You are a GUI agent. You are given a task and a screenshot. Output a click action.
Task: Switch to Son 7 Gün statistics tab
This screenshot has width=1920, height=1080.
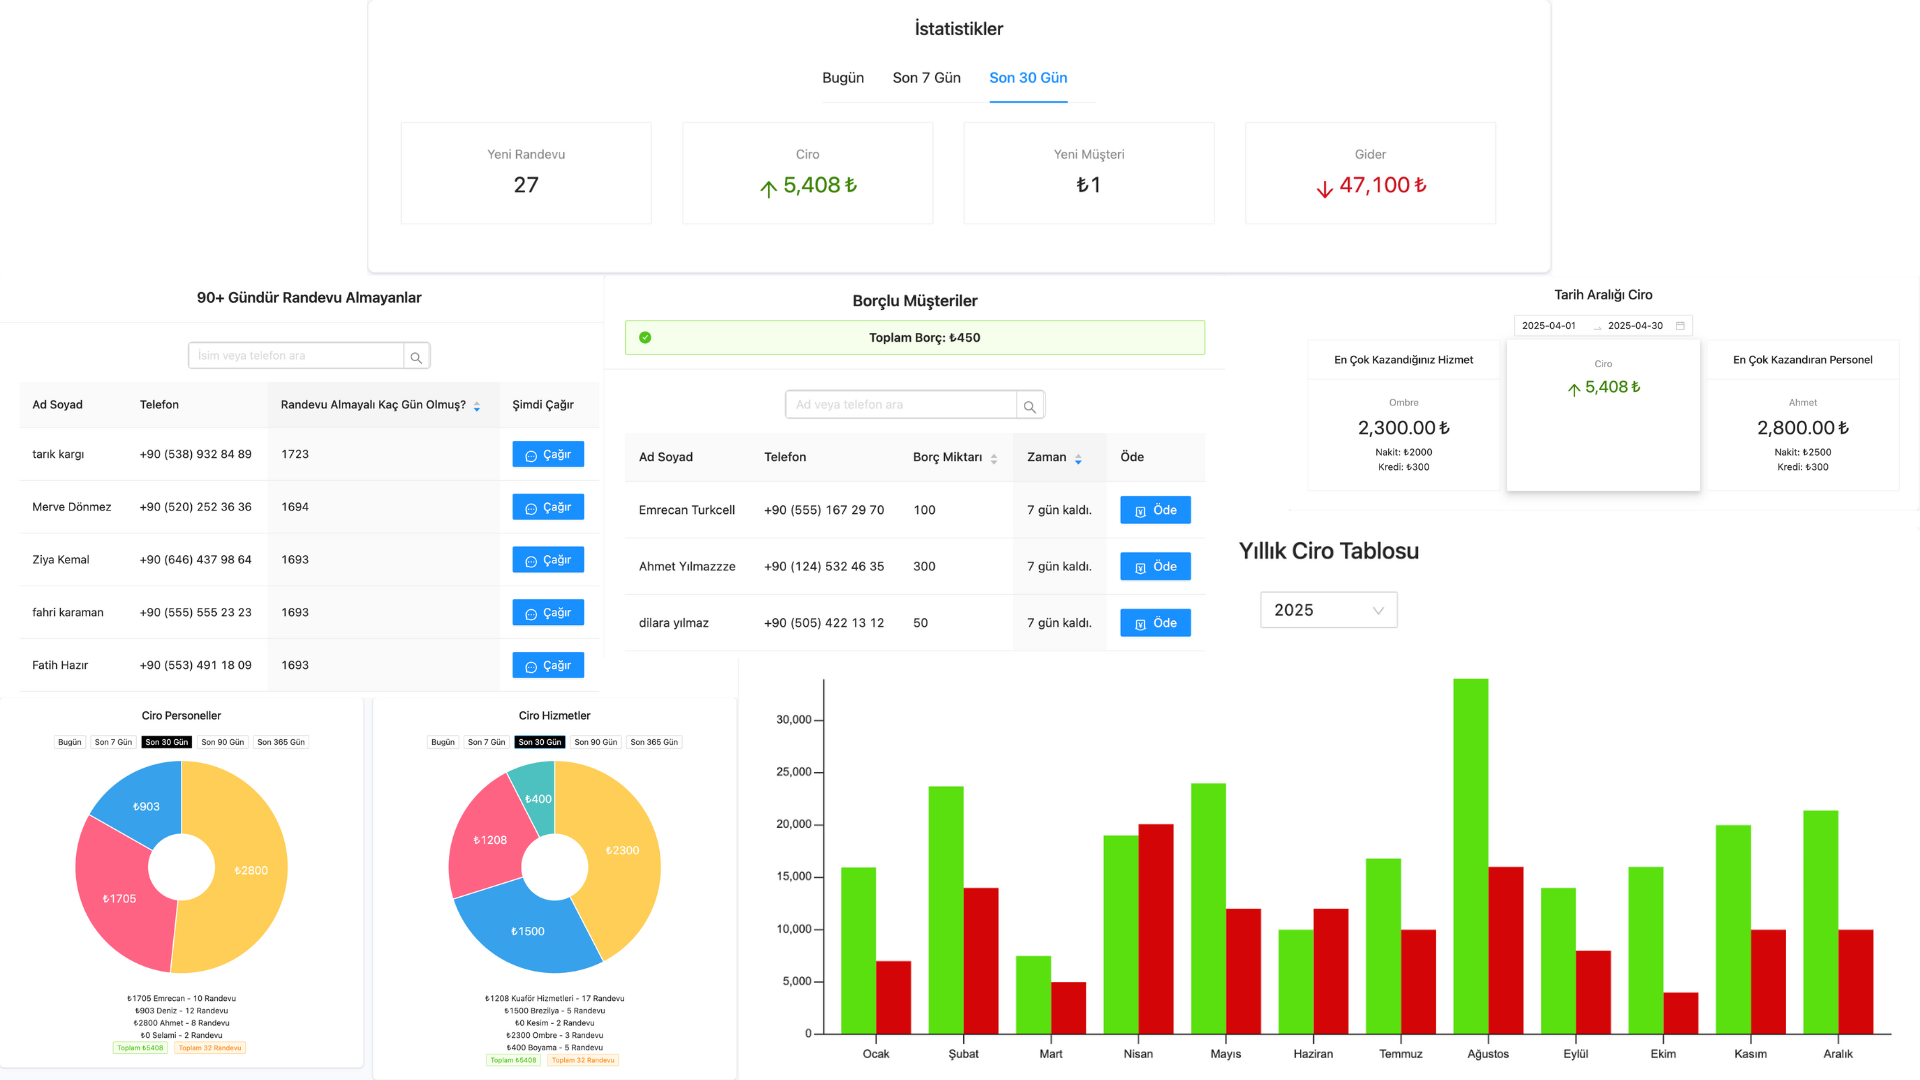pyautogui.click(x=926, y=78)
